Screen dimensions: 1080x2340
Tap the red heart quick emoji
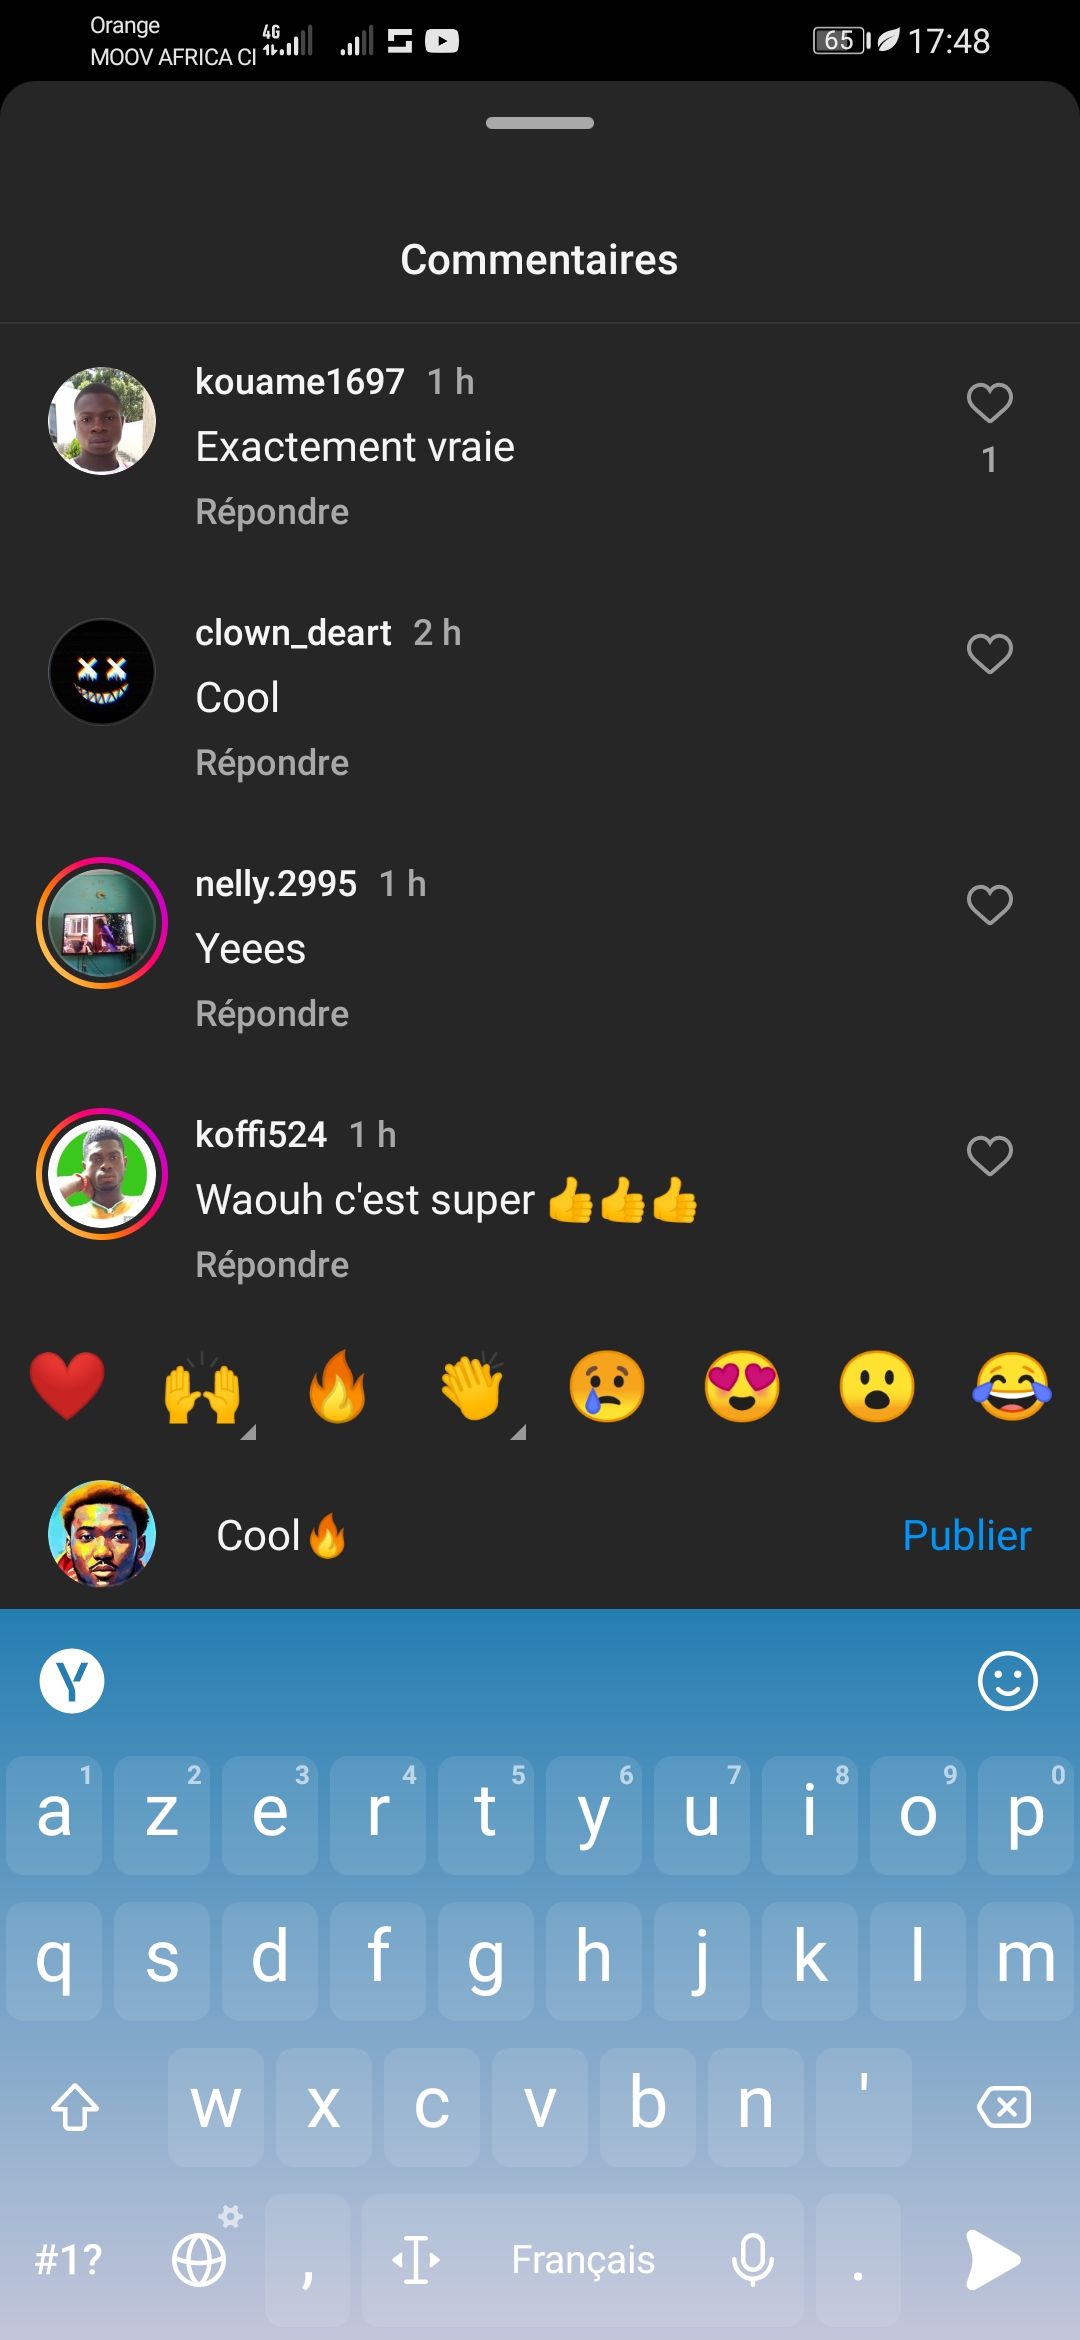67,1386
